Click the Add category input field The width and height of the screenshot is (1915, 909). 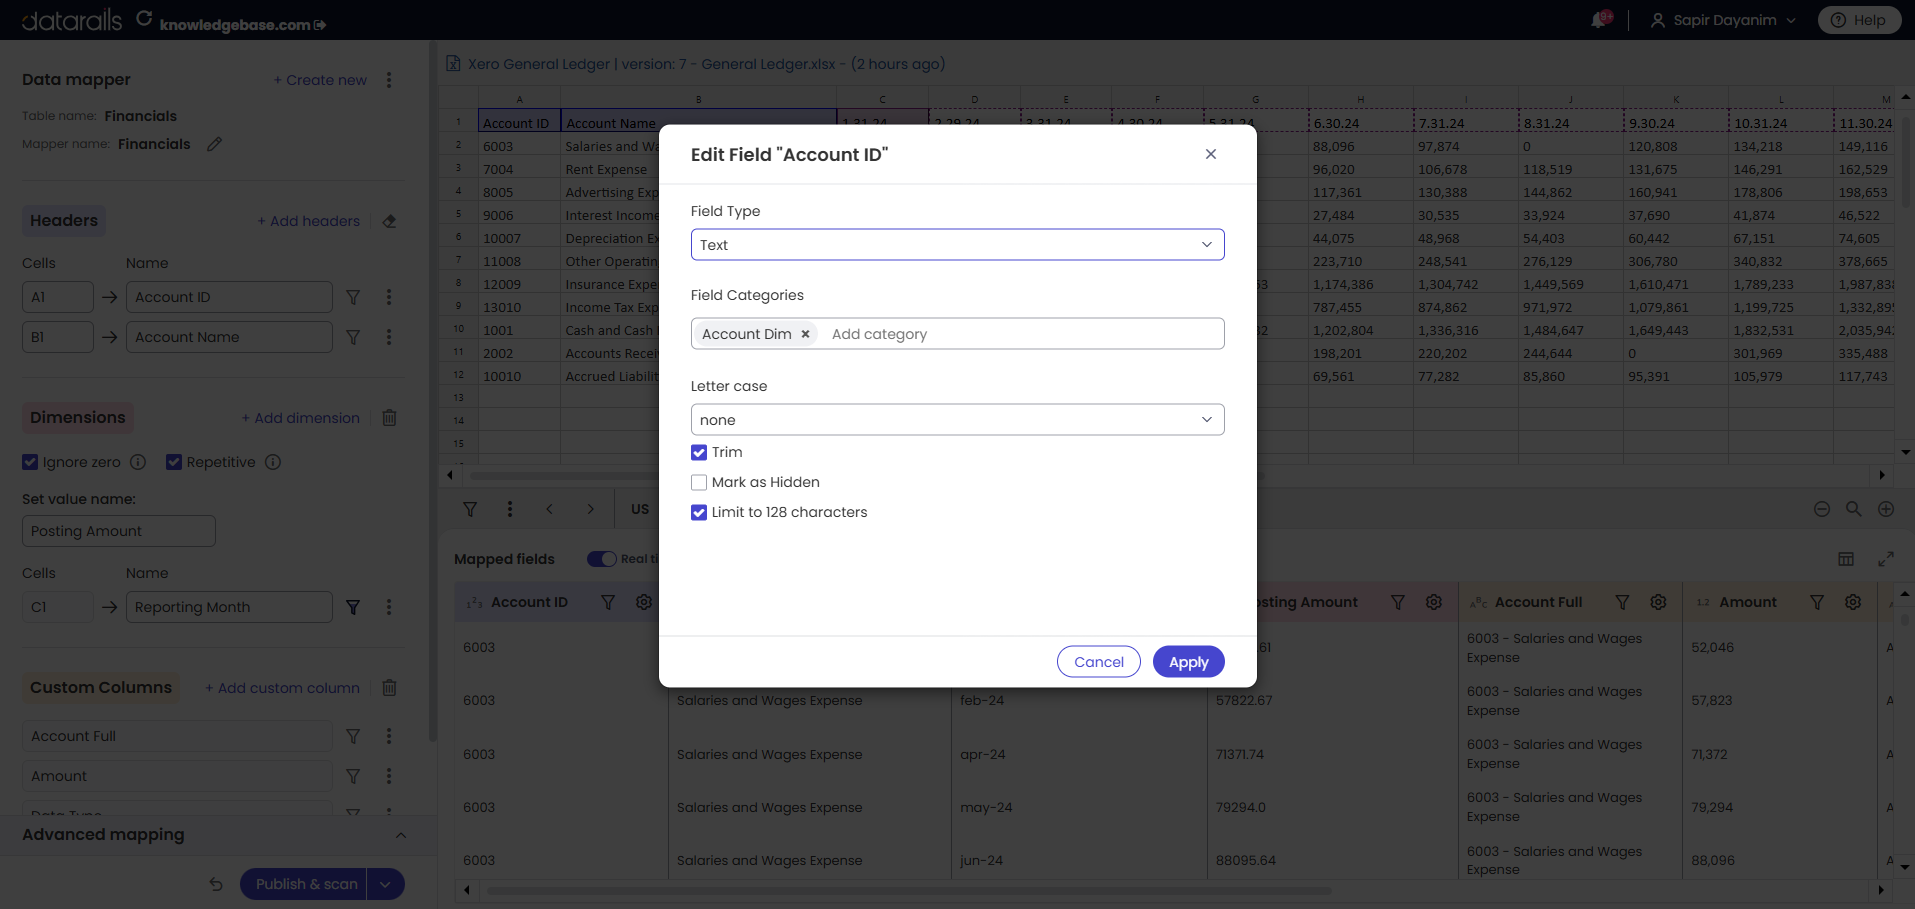1020,334
